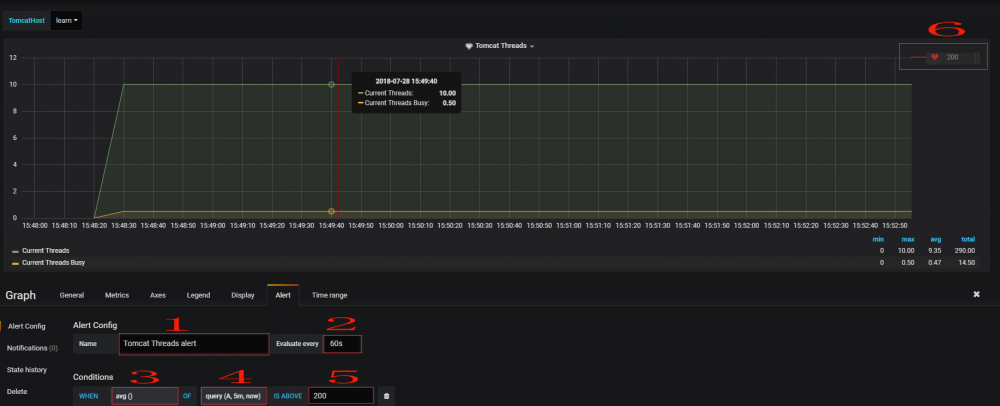The image size is (1000, 406).
Task: Open the avg () reducer function dropdown
Action: (x=144, y=396)
